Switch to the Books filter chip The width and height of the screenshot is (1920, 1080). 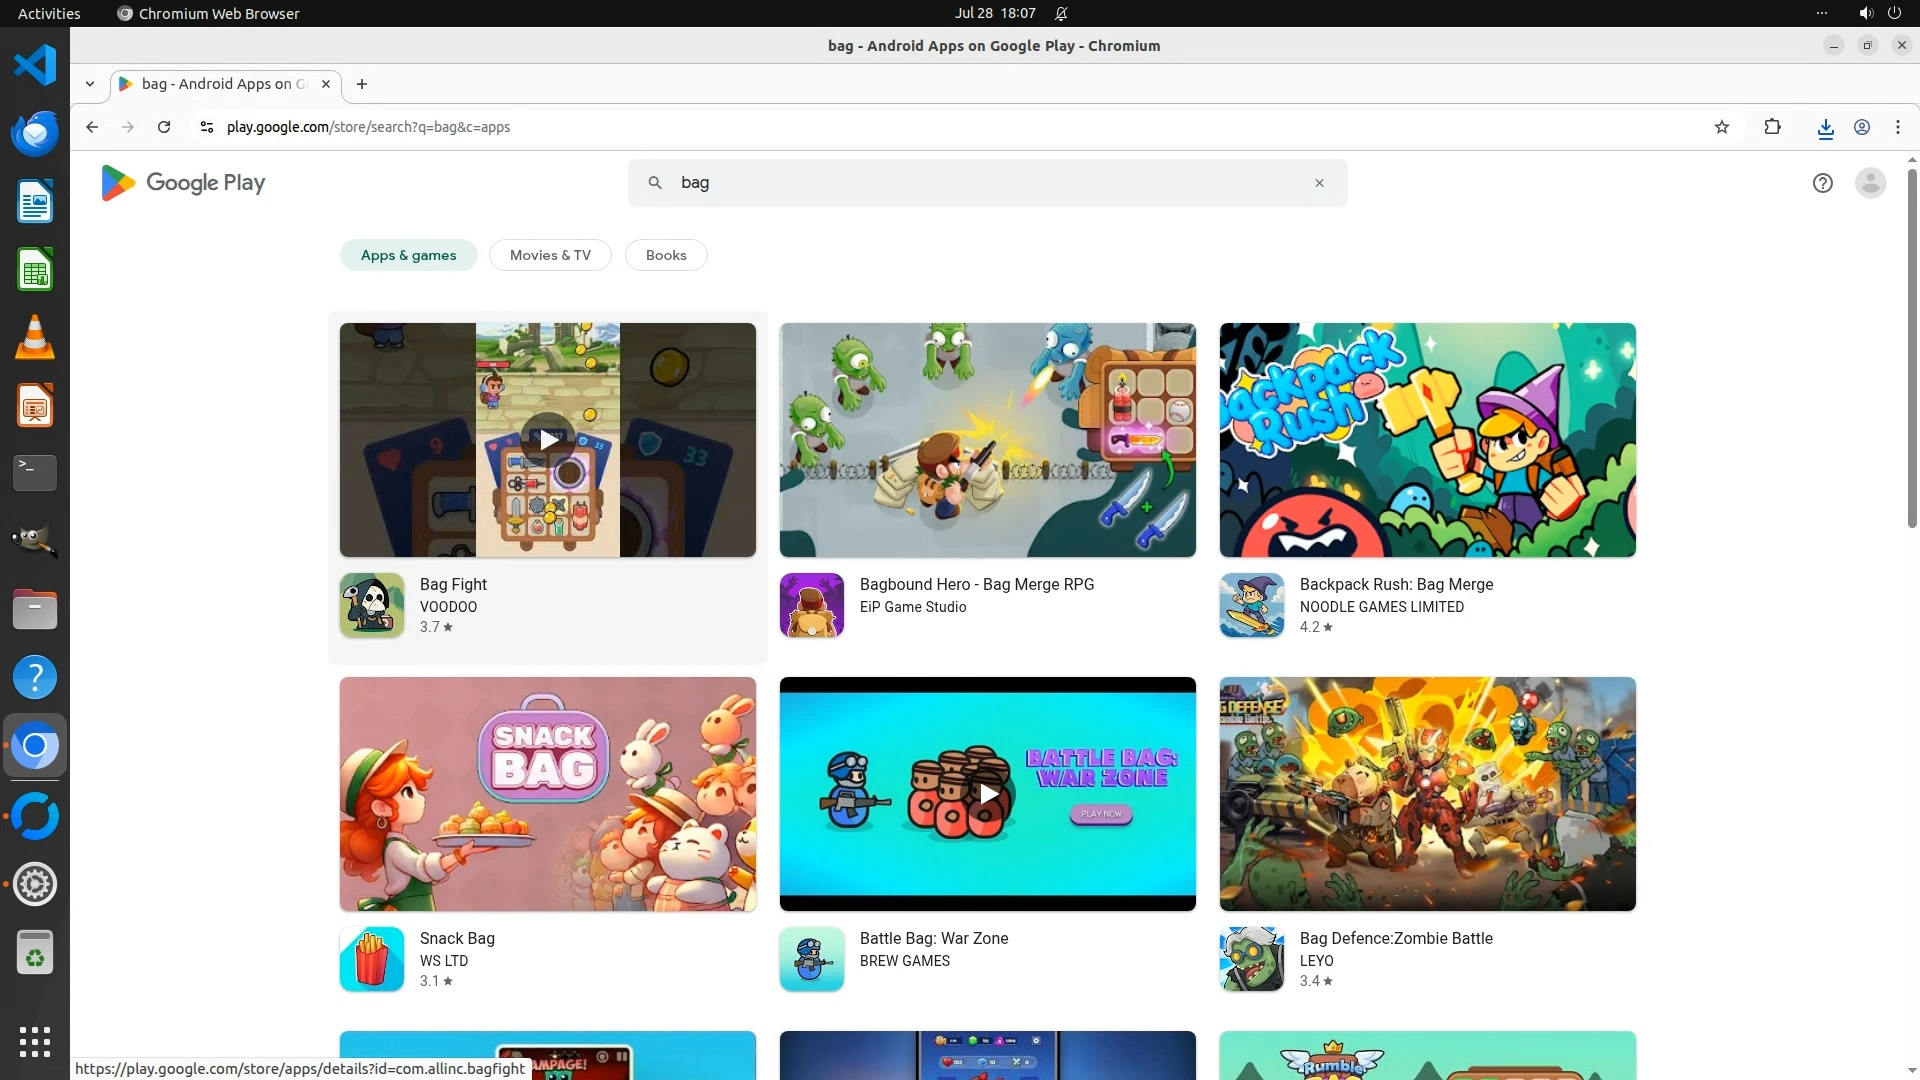tap(666, 255)
